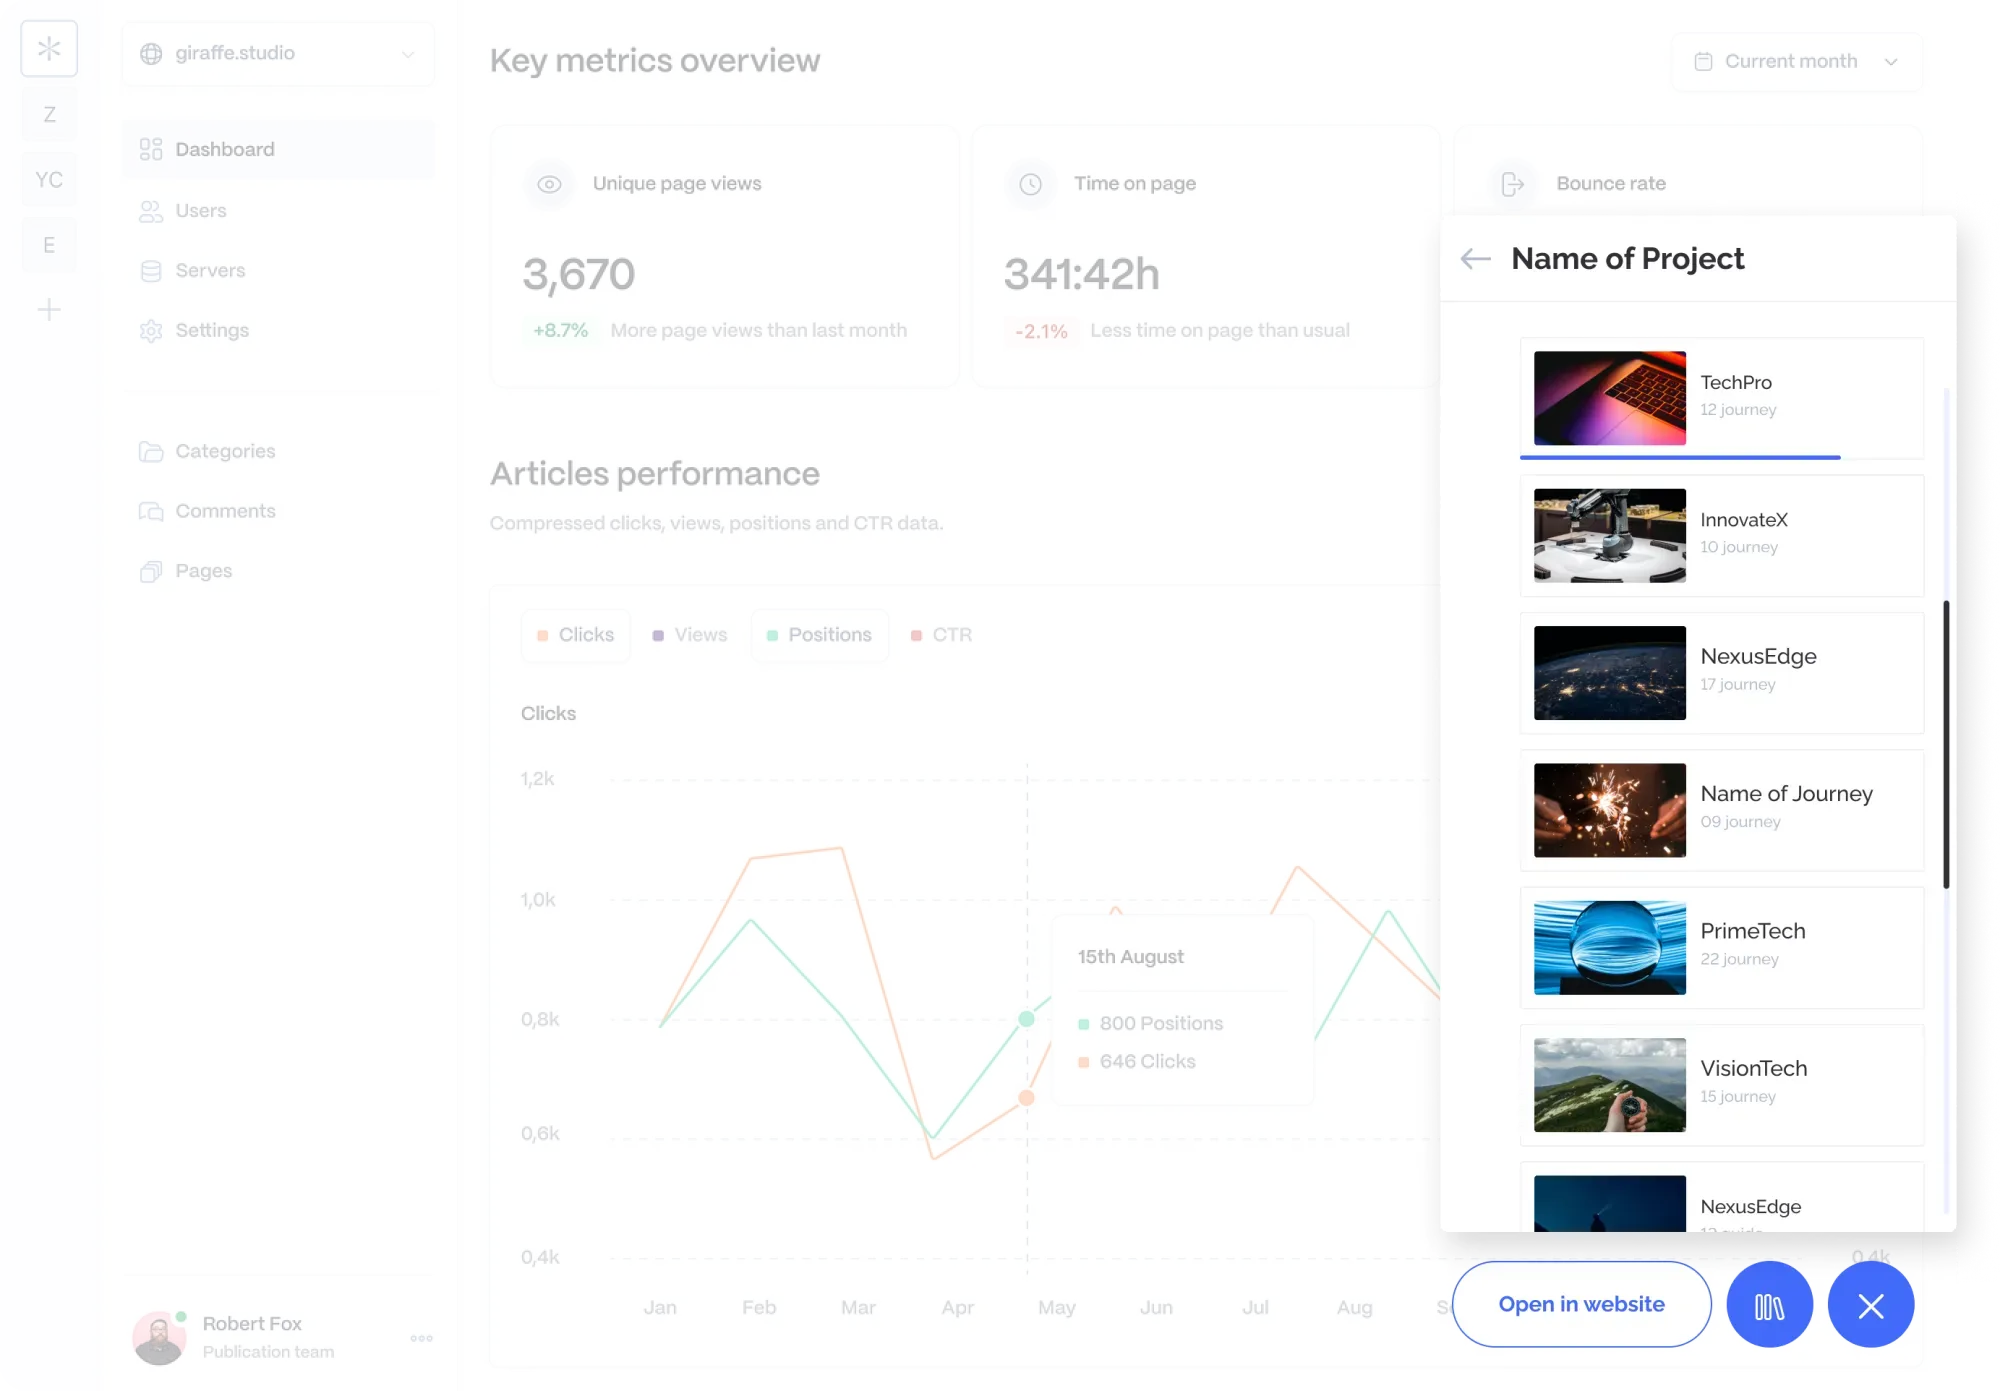Viewport: 2000px width, 1391px height.
Task: Click the library books round button
Action: click(1769, 1305)
